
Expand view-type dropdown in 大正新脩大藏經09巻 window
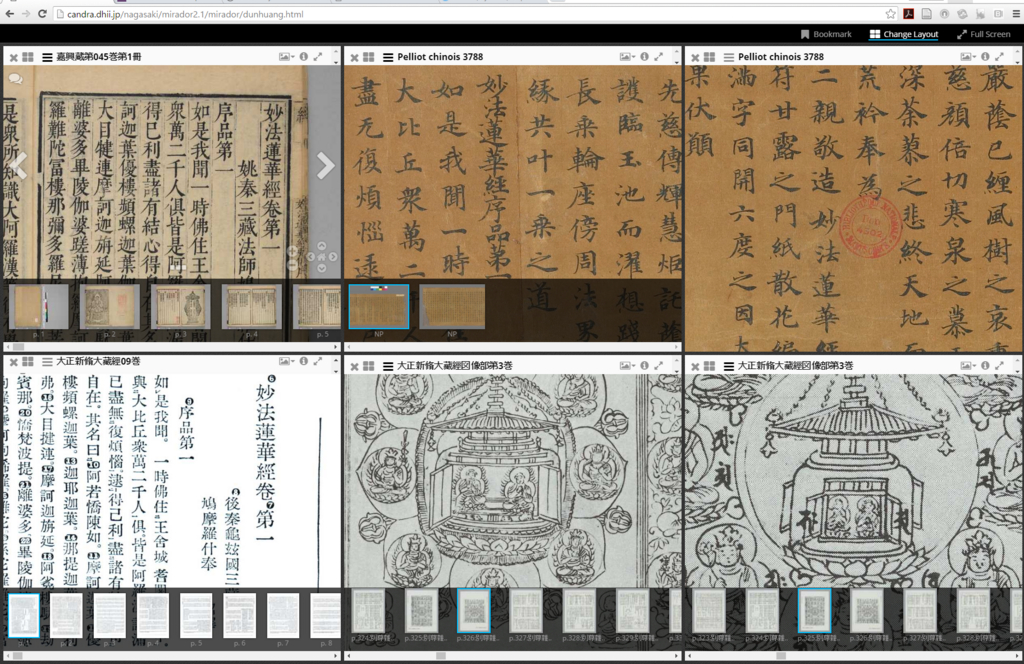(287, 361)
